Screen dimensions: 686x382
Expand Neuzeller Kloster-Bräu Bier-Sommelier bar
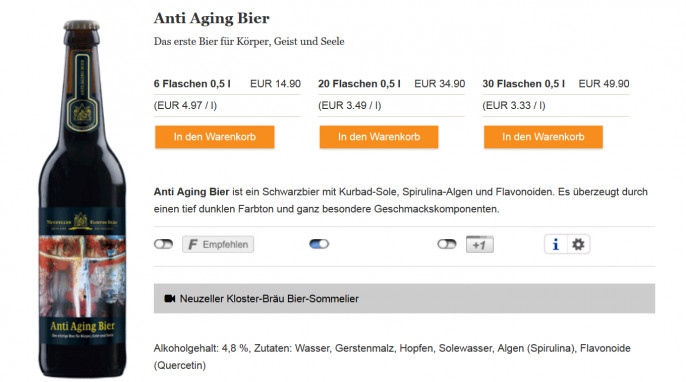(x=404, y=298)
